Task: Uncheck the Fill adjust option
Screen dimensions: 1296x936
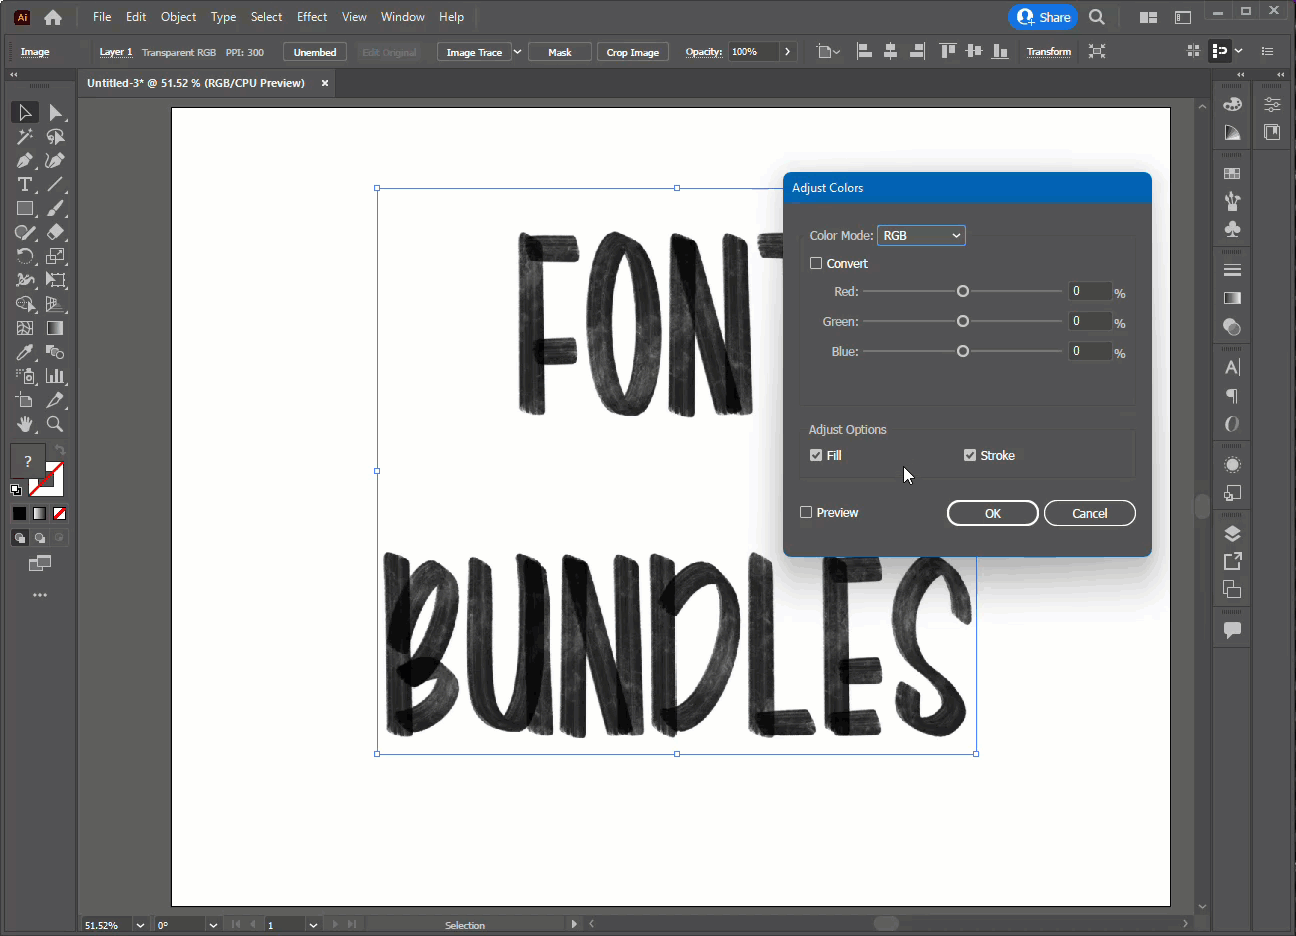Action: click(816, 455)
